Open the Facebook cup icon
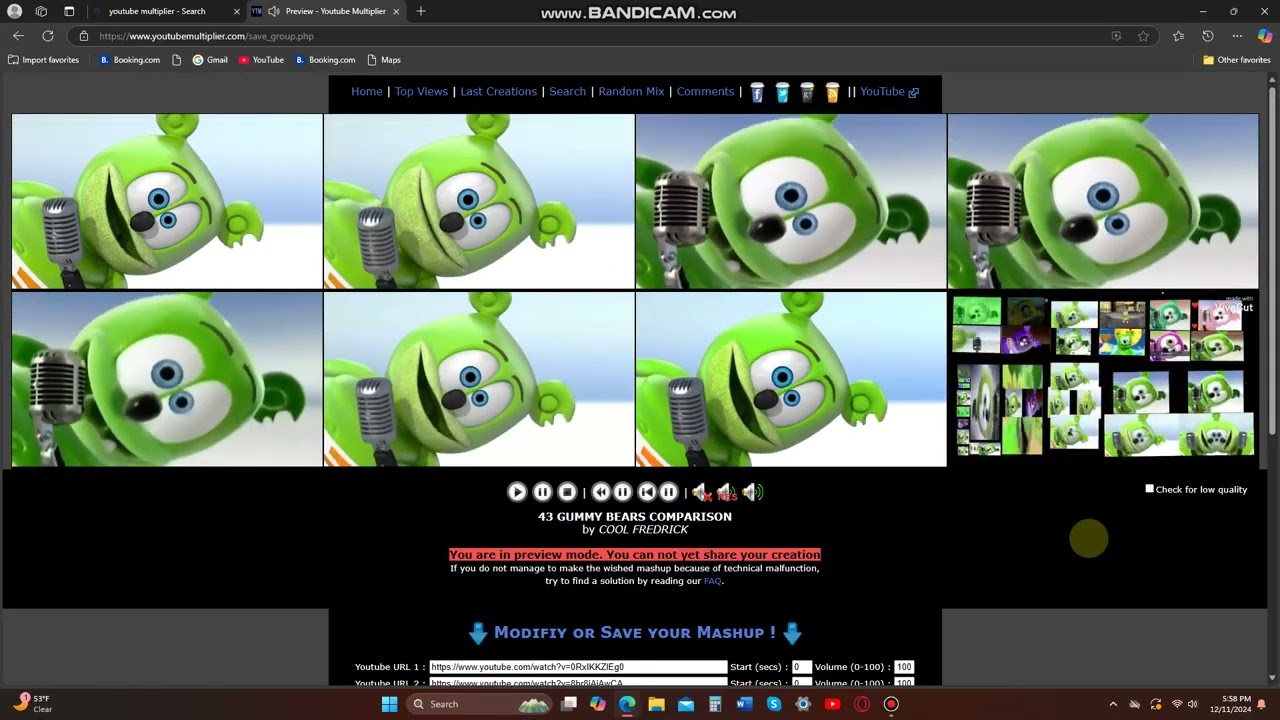The image size is (1280, 720). 757,92
